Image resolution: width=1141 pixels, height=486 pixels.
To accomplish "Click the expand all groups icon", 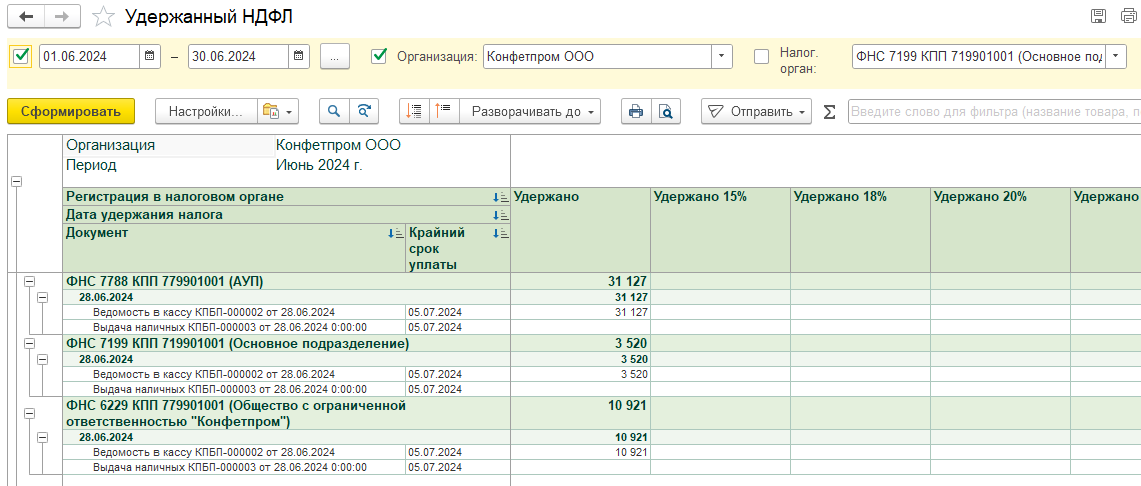I will click(x=415, y=111).
